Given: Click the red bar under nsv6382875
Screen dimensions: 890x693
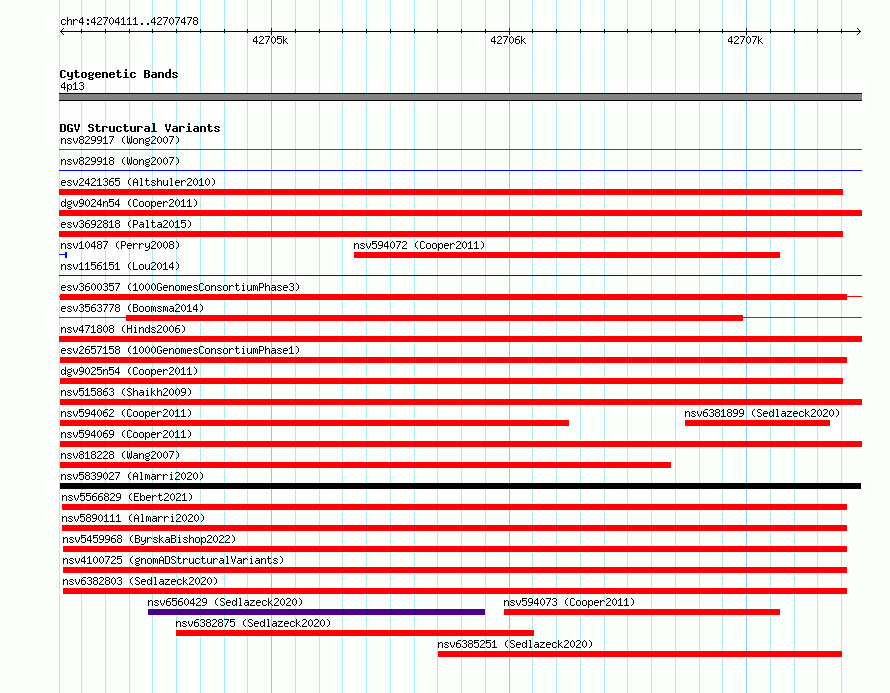Looking at the screenshot, I should point(355,633).
